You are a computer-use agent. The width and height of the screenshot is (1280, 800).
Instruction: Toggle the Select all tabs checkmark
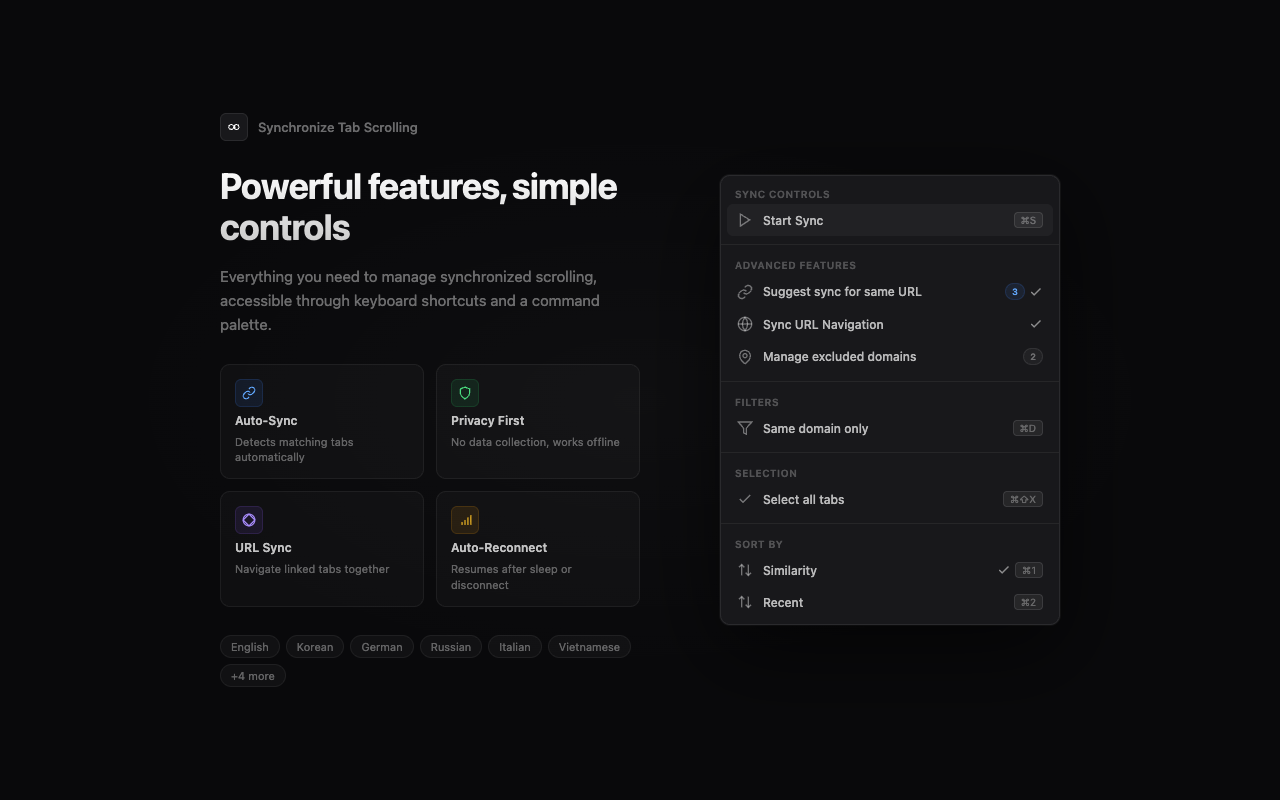(x=745, y=499)
